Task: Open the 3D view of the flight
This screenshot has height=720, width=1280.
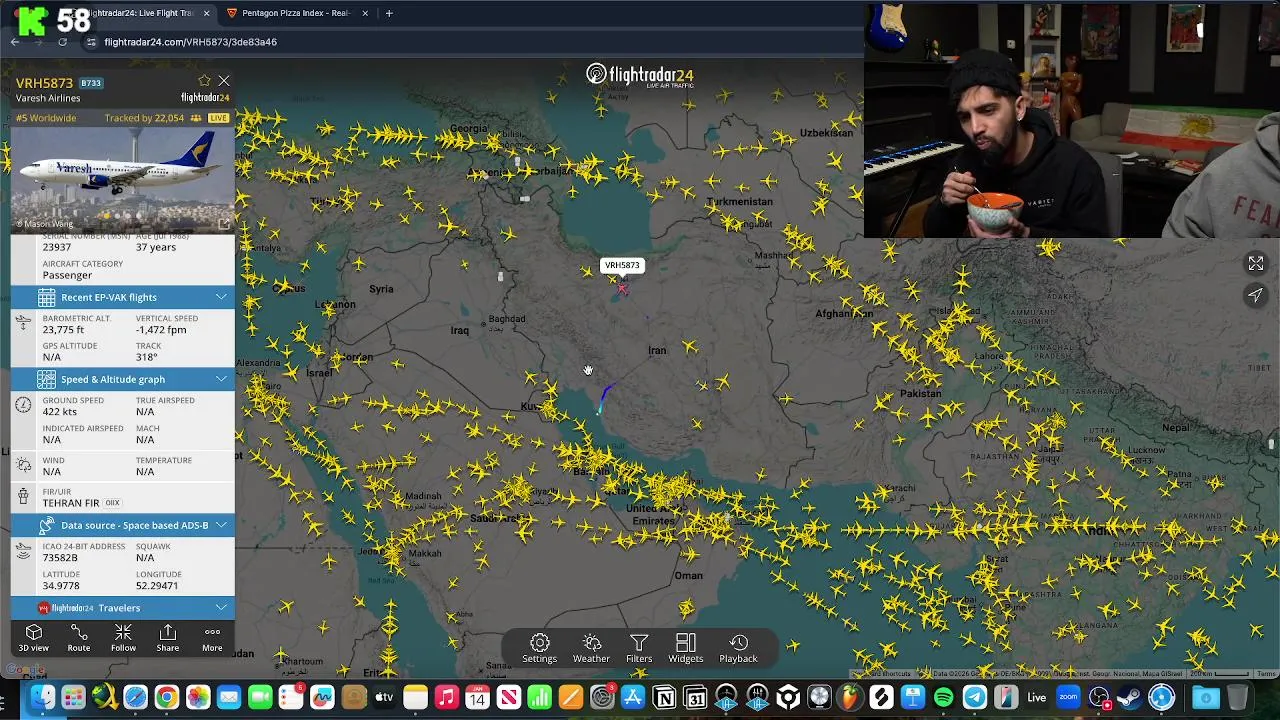Action: [33, 638]
